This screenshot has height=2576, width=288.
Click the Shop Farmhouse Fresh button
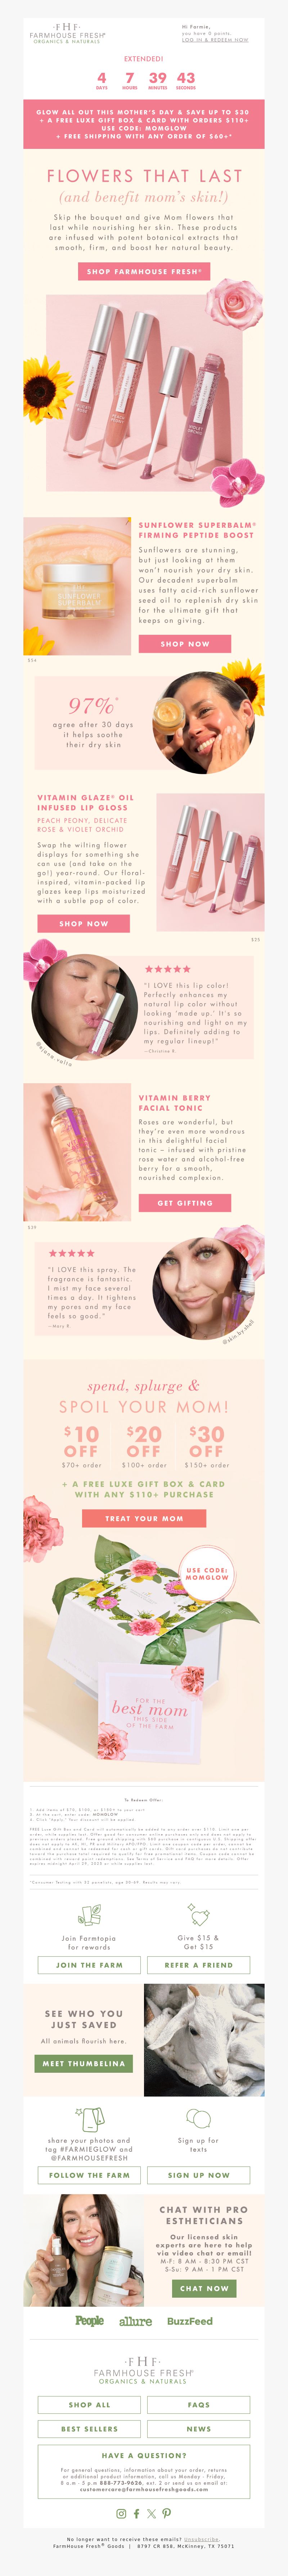(144, 271)
